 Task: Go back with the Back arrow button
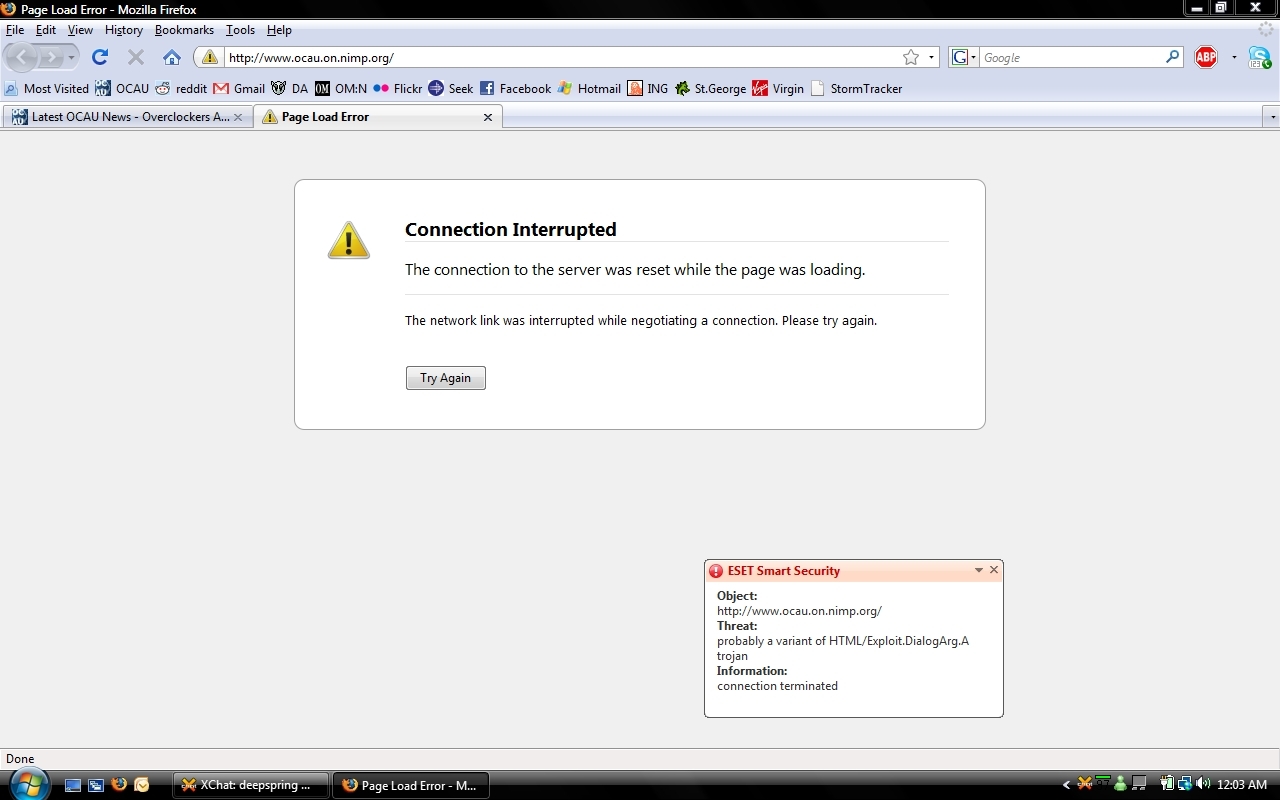(22, 57)
